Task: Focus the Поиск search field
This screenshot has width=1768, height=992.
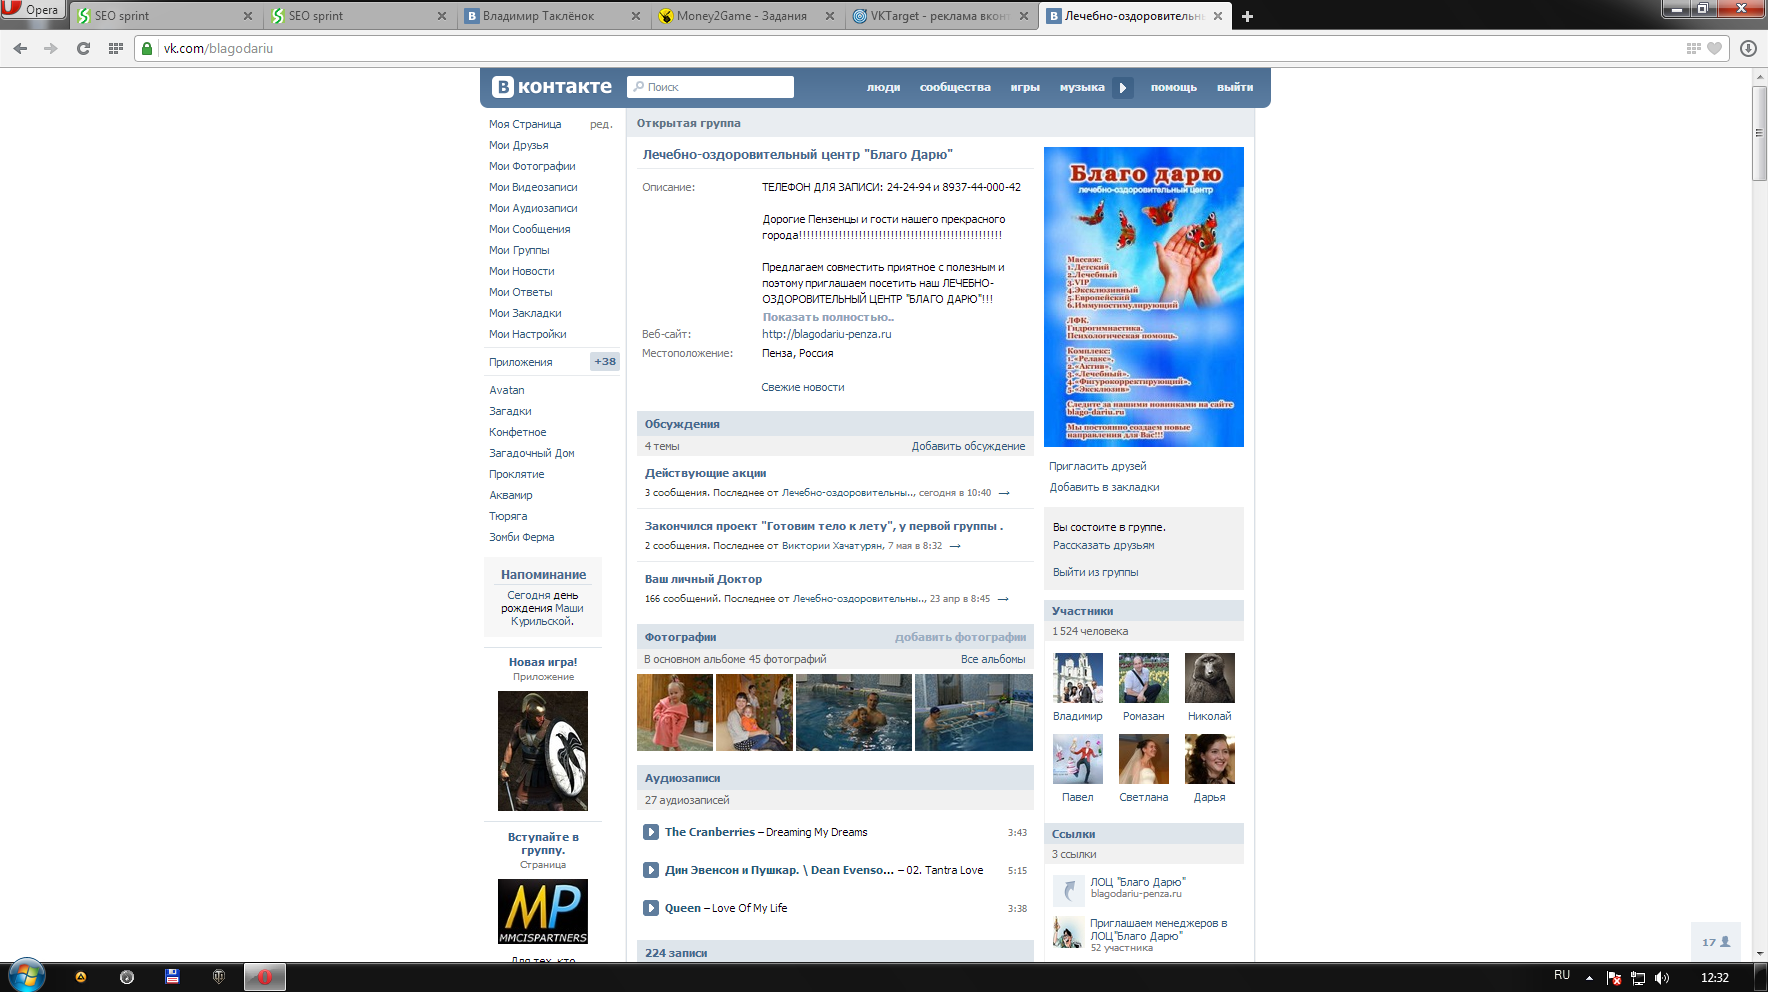Action: (x=710, y=87)
